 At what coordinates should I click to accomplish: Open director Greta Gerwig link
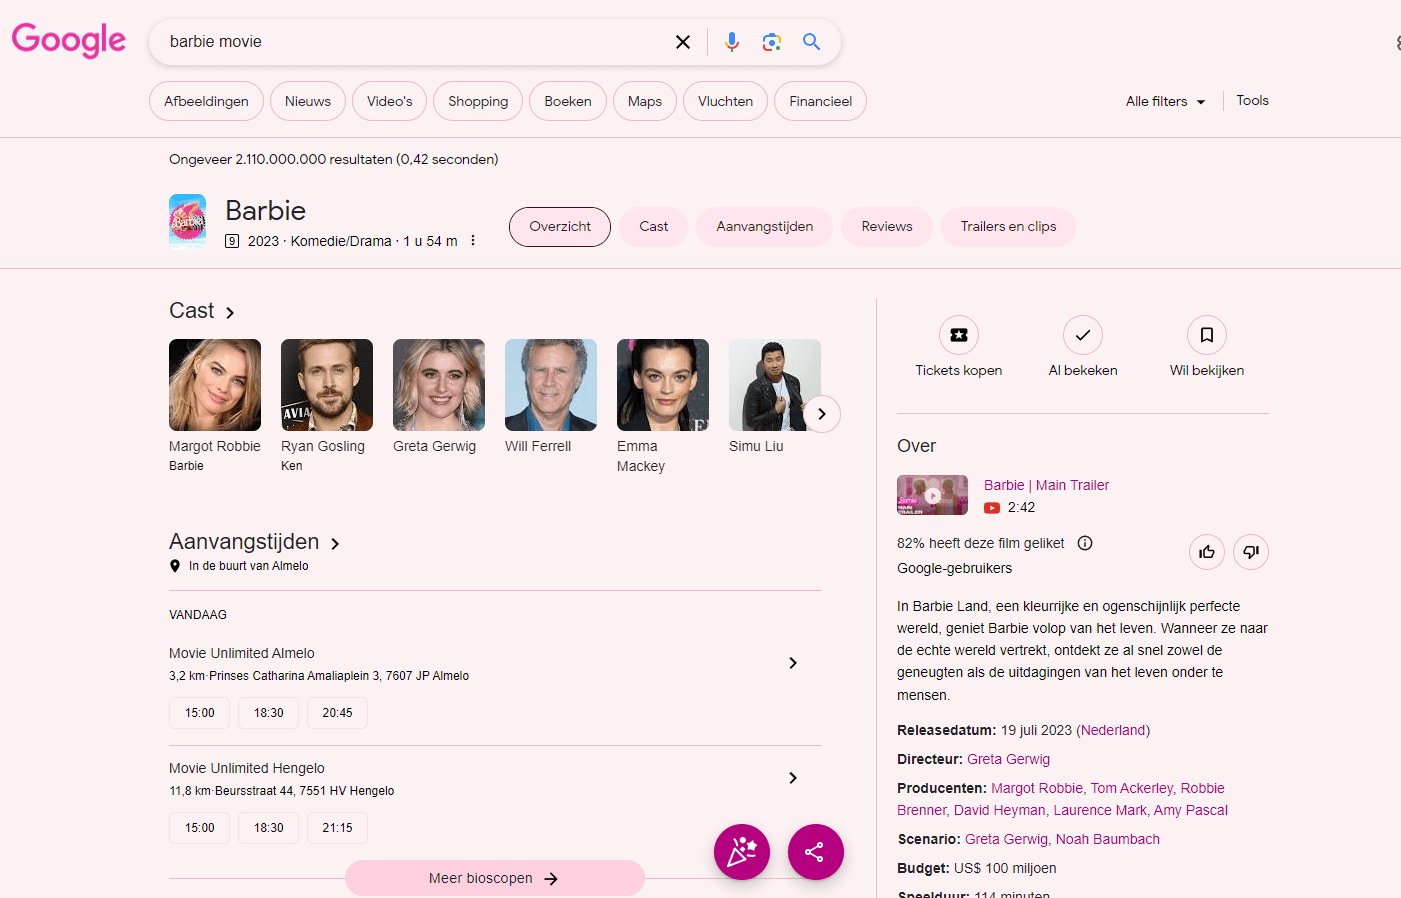1008,760
